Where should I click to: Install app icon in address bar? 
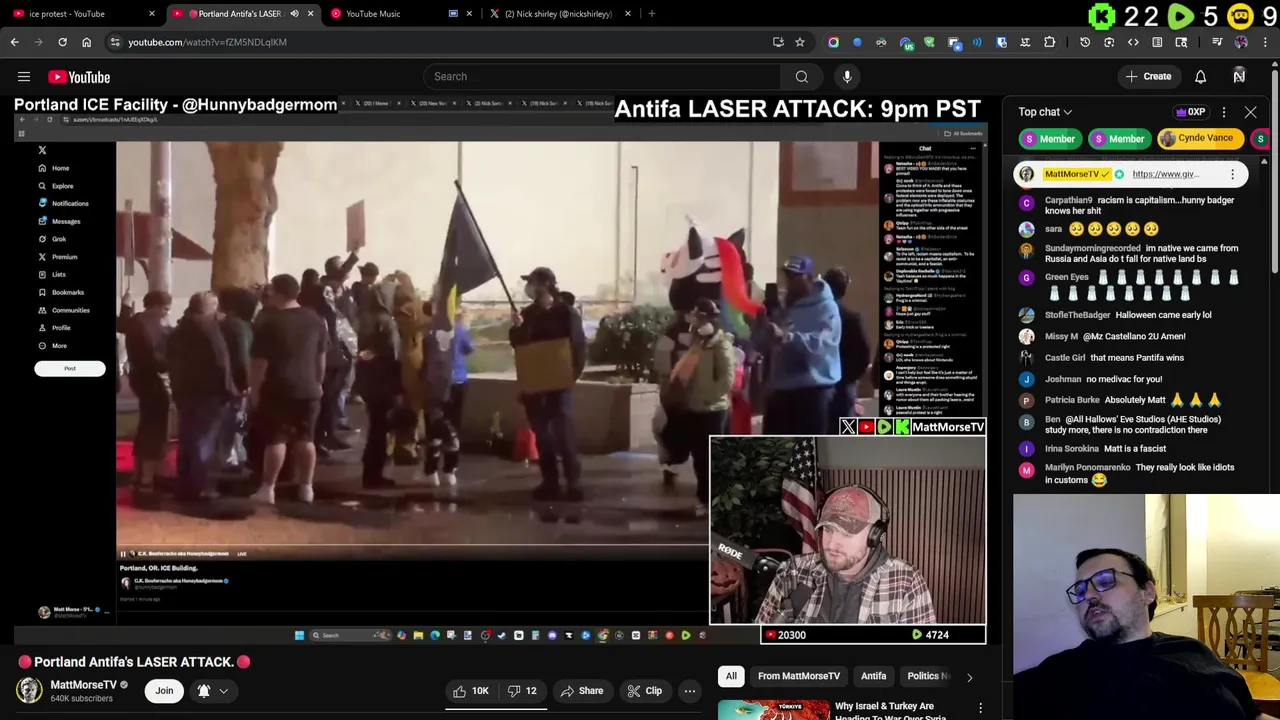(778, 42)
